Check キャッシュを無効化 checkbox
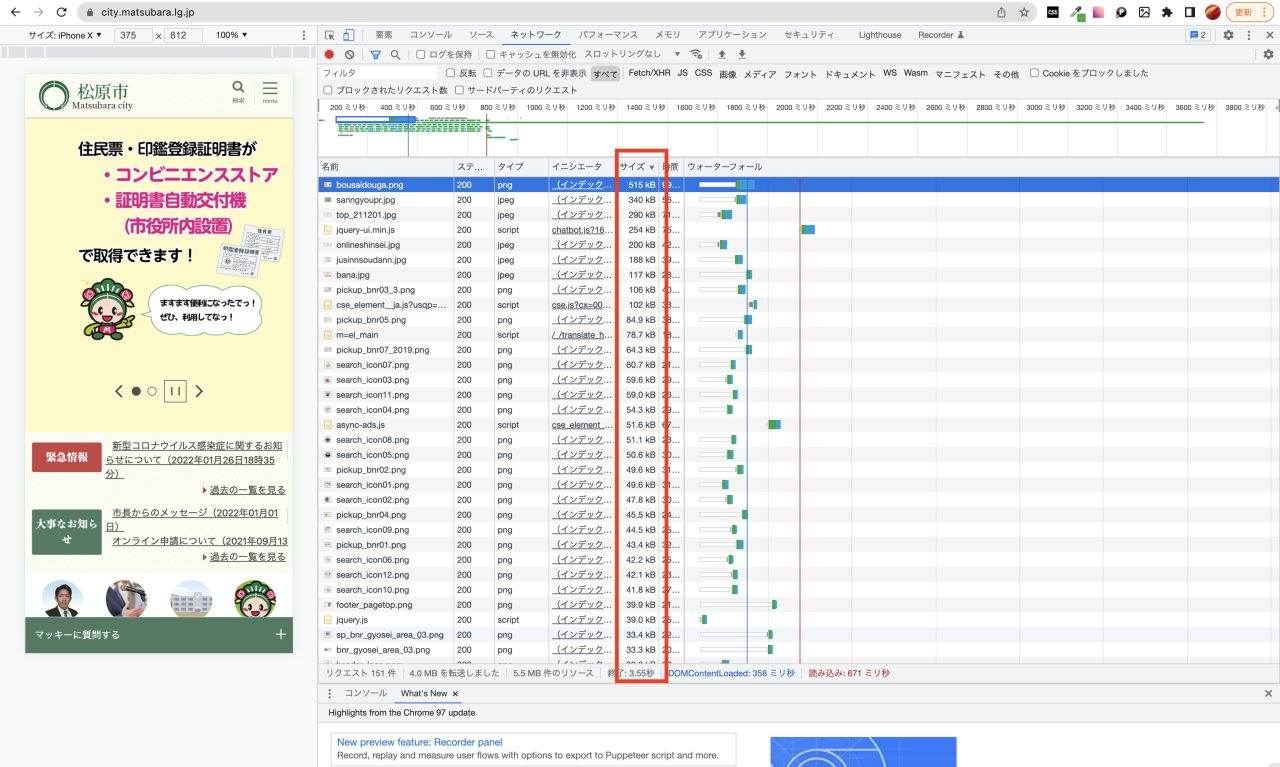1280x767 pixels. [490, 54]
